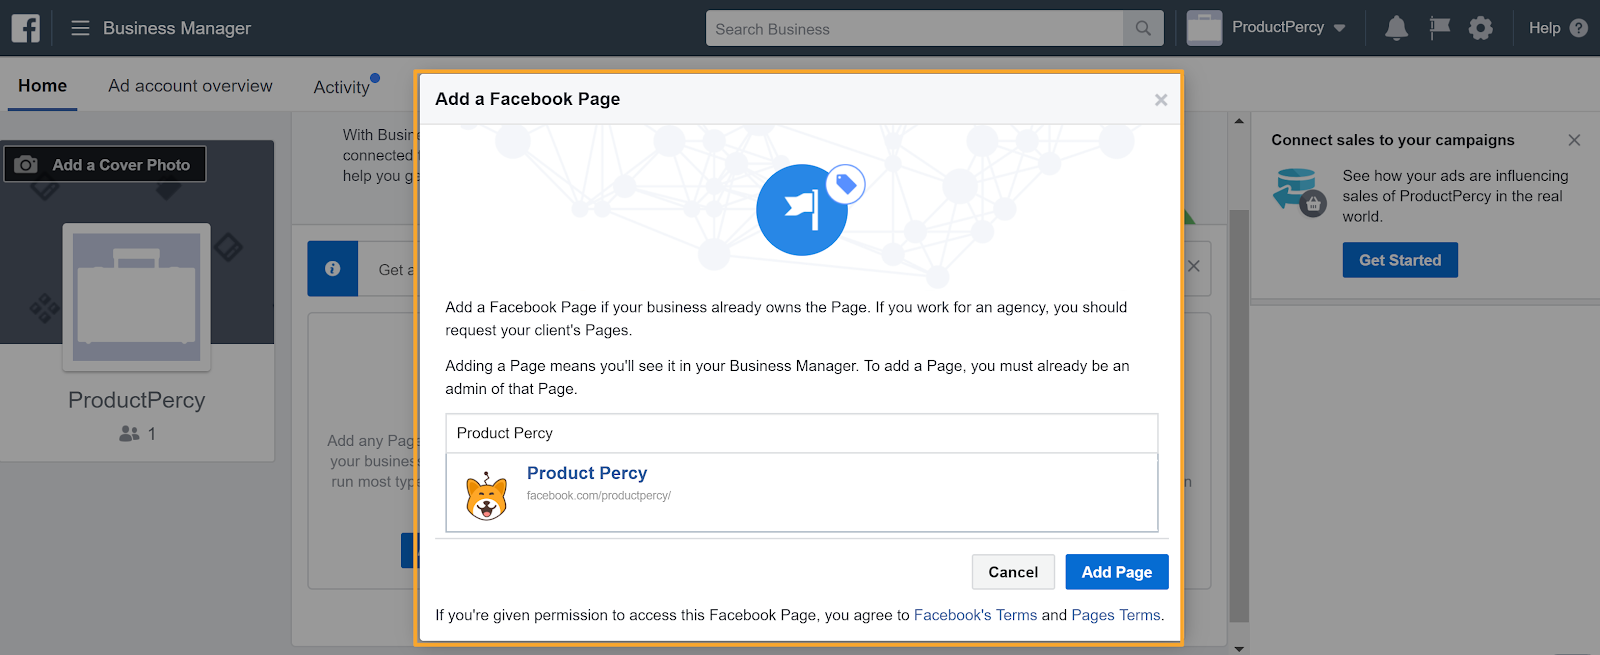The width and height of the screenshot is (1600, 655).
Task: Click the blue info icon
Action: 333,268
